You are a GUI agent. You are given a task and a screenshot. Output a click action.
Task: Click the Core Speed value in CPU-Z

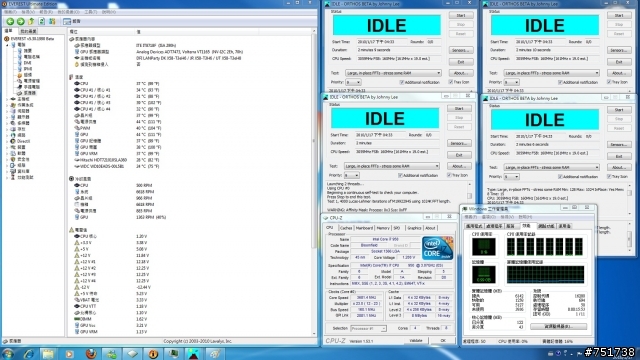coord(366,298)
